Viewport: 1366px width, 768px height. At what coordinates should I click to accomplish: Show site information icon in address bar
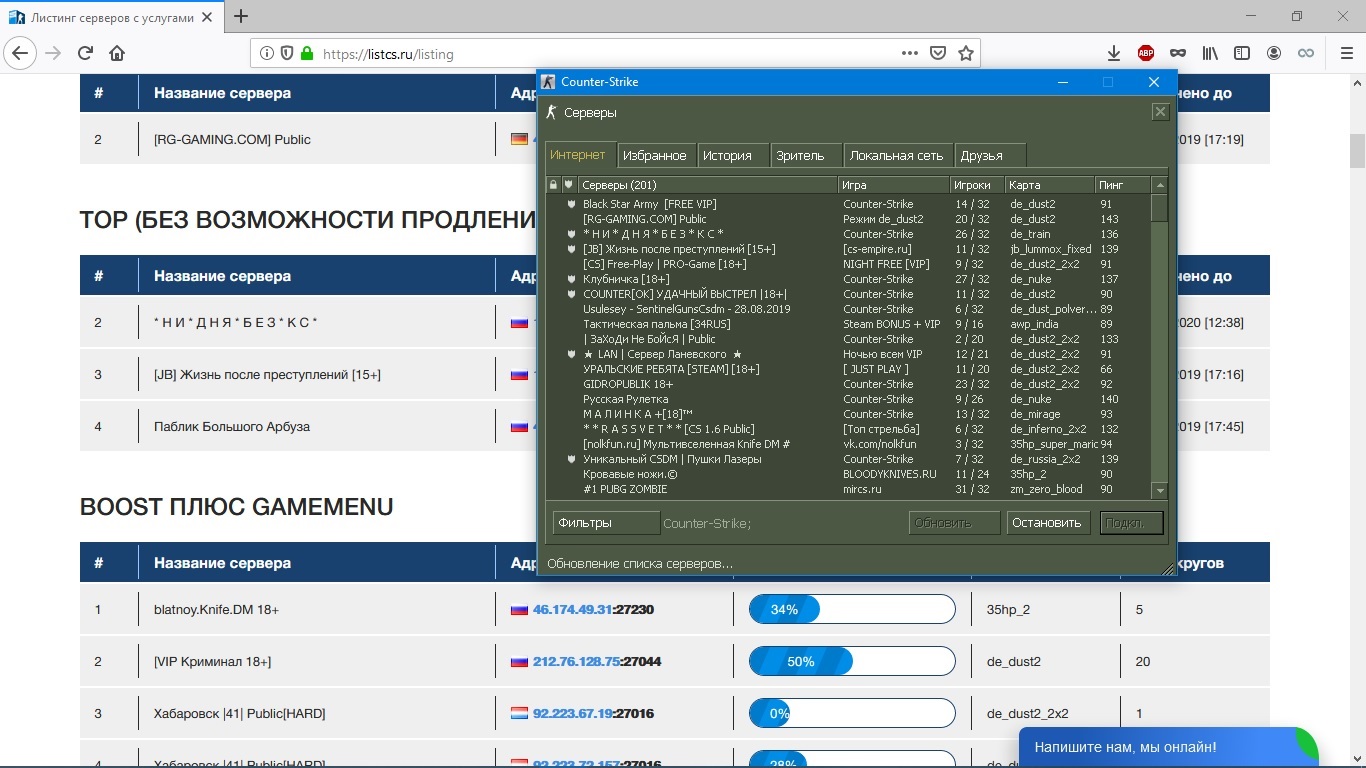tap(267, 53)
